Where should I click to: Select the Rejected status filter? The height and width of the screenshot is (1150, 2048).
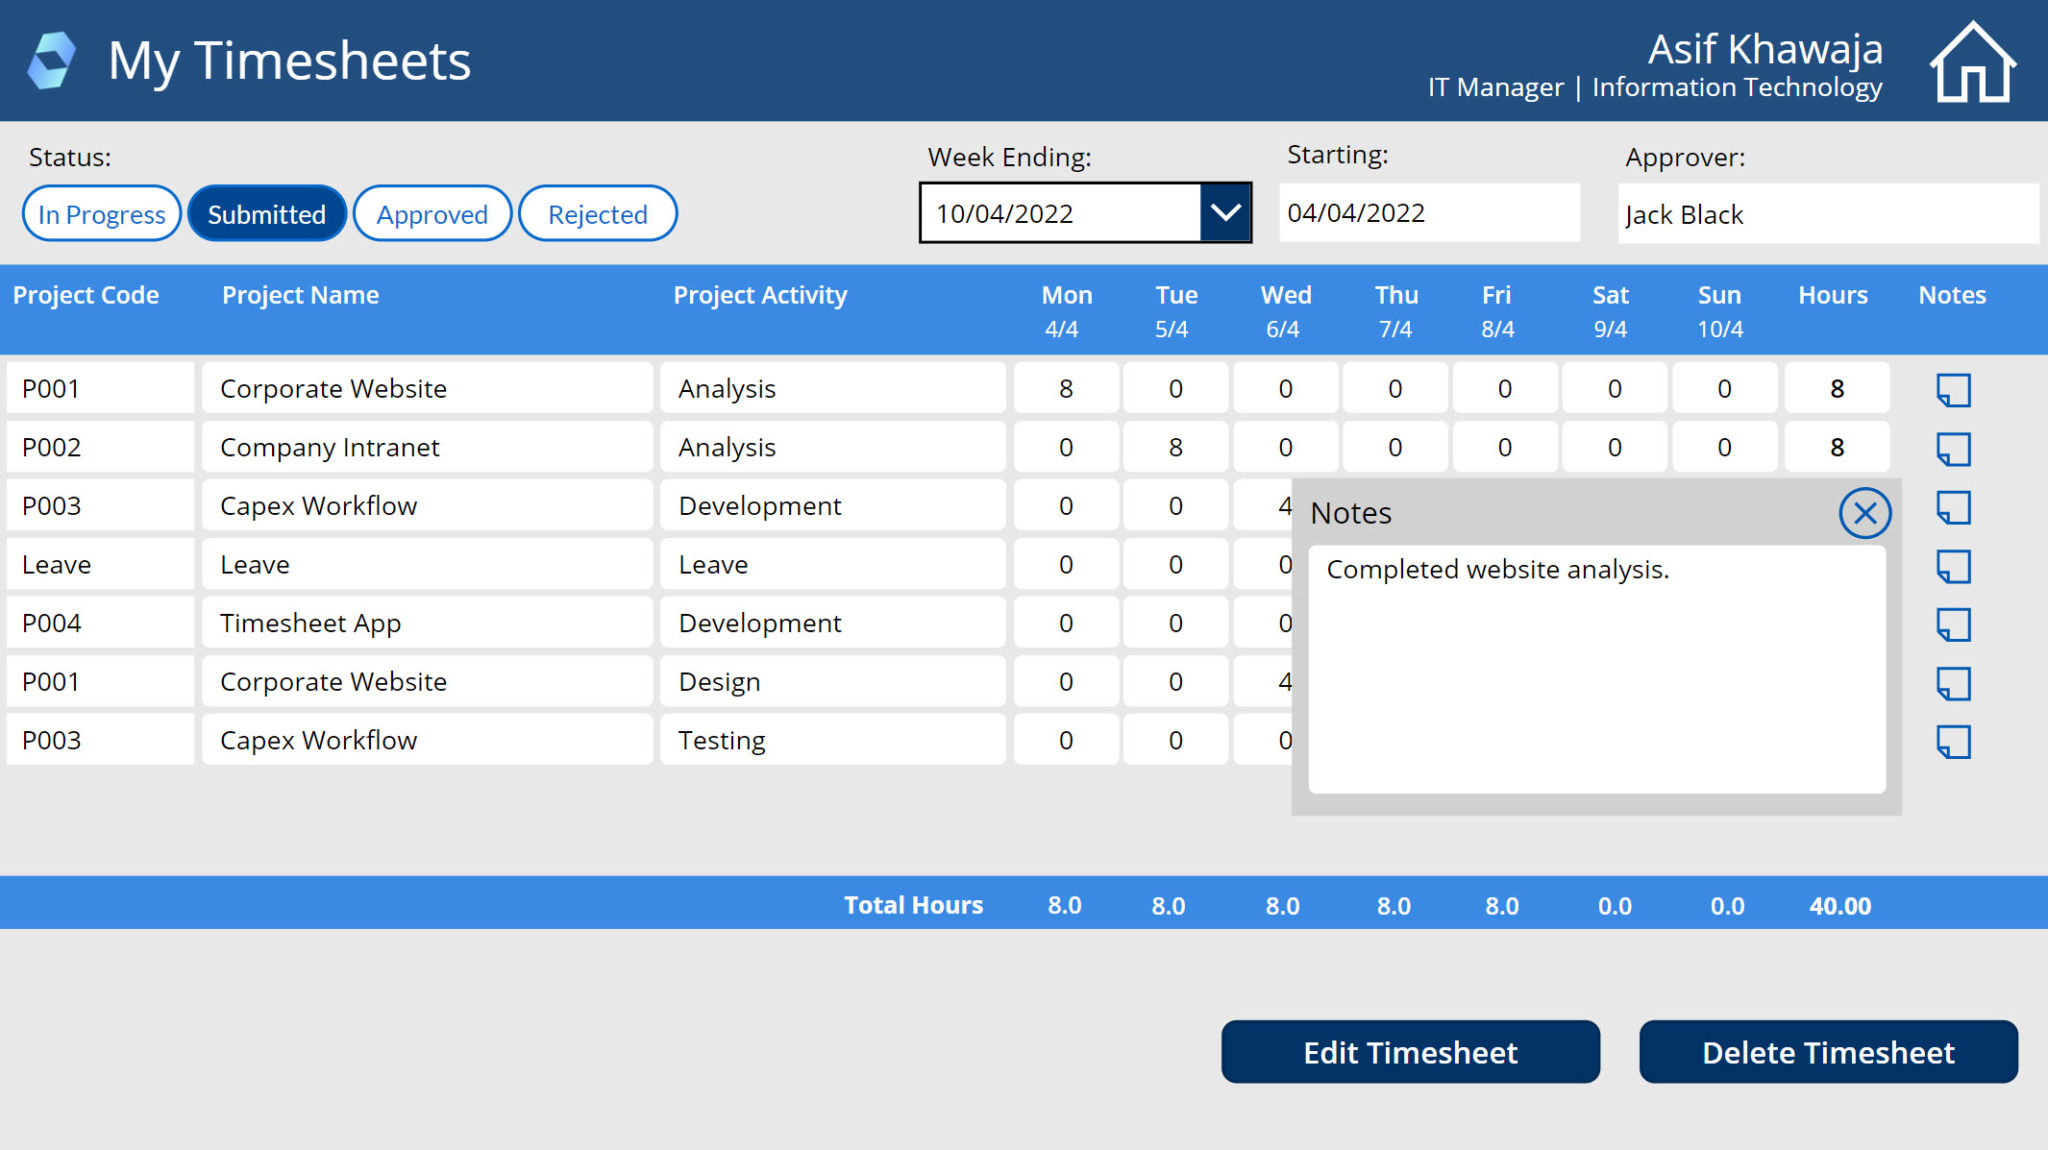(x=597, y=213)
